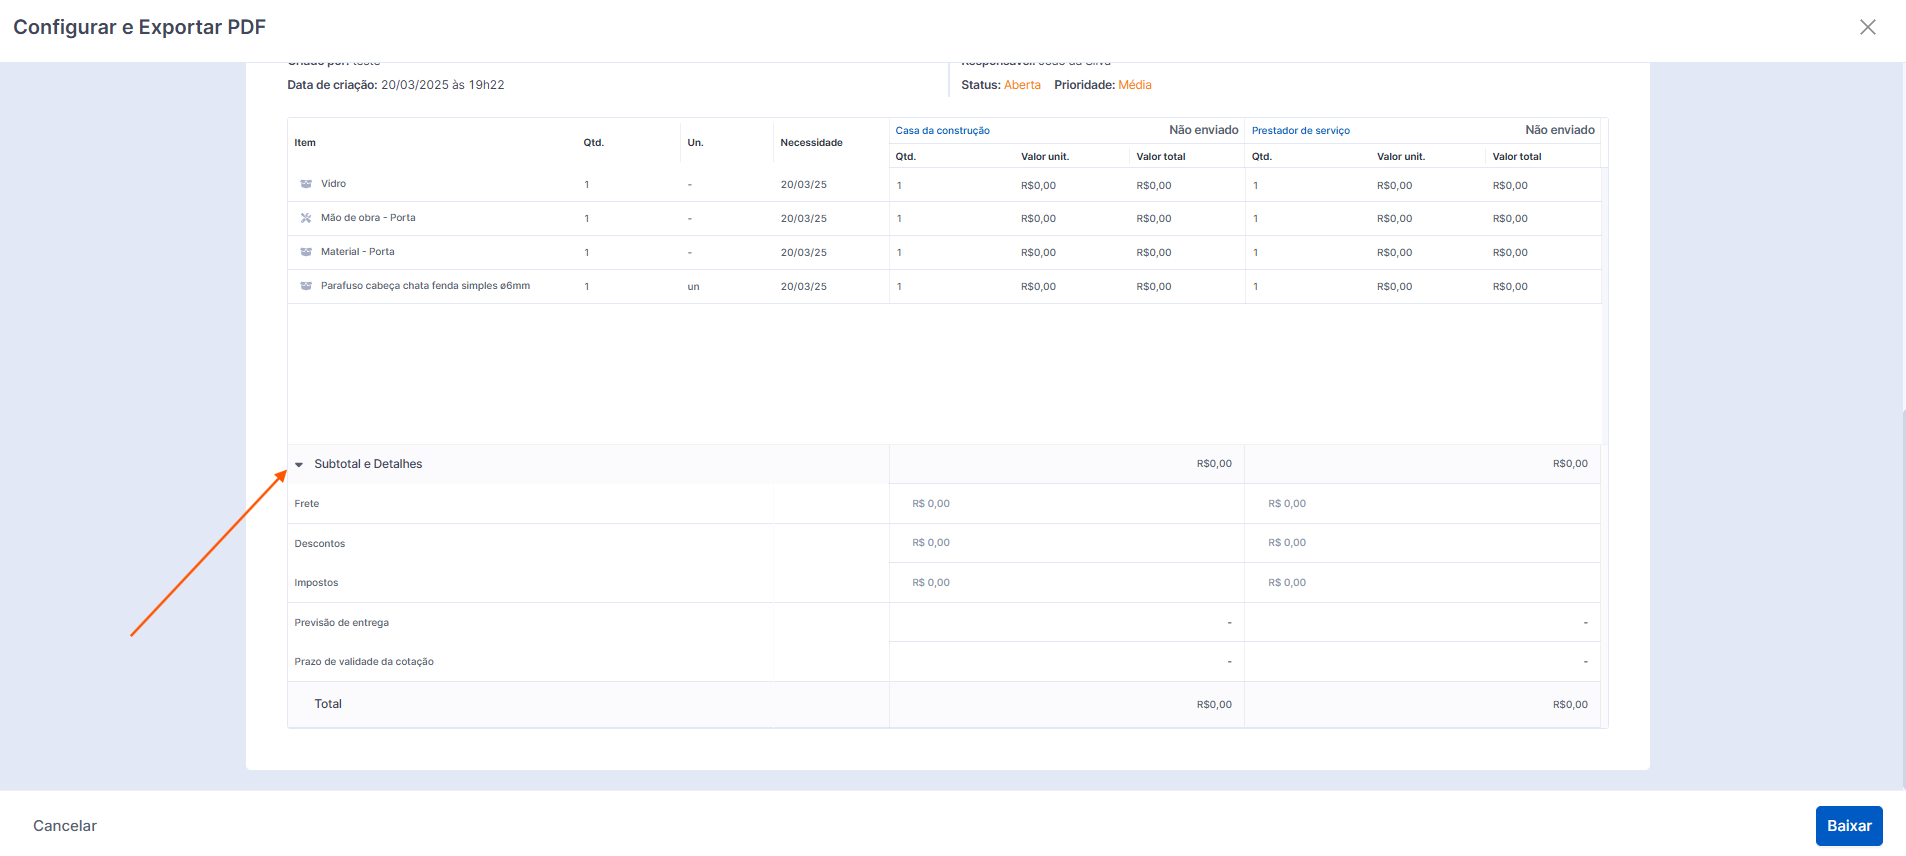
Task: Click the Item column header
Action: [305, 143]
